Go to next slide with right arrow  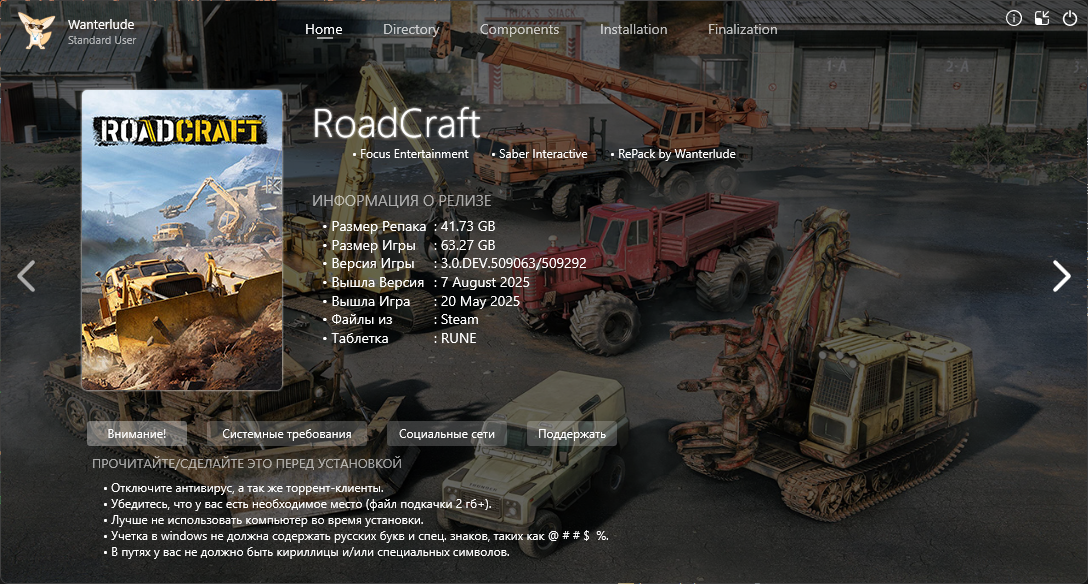[x=1062, y=276]
